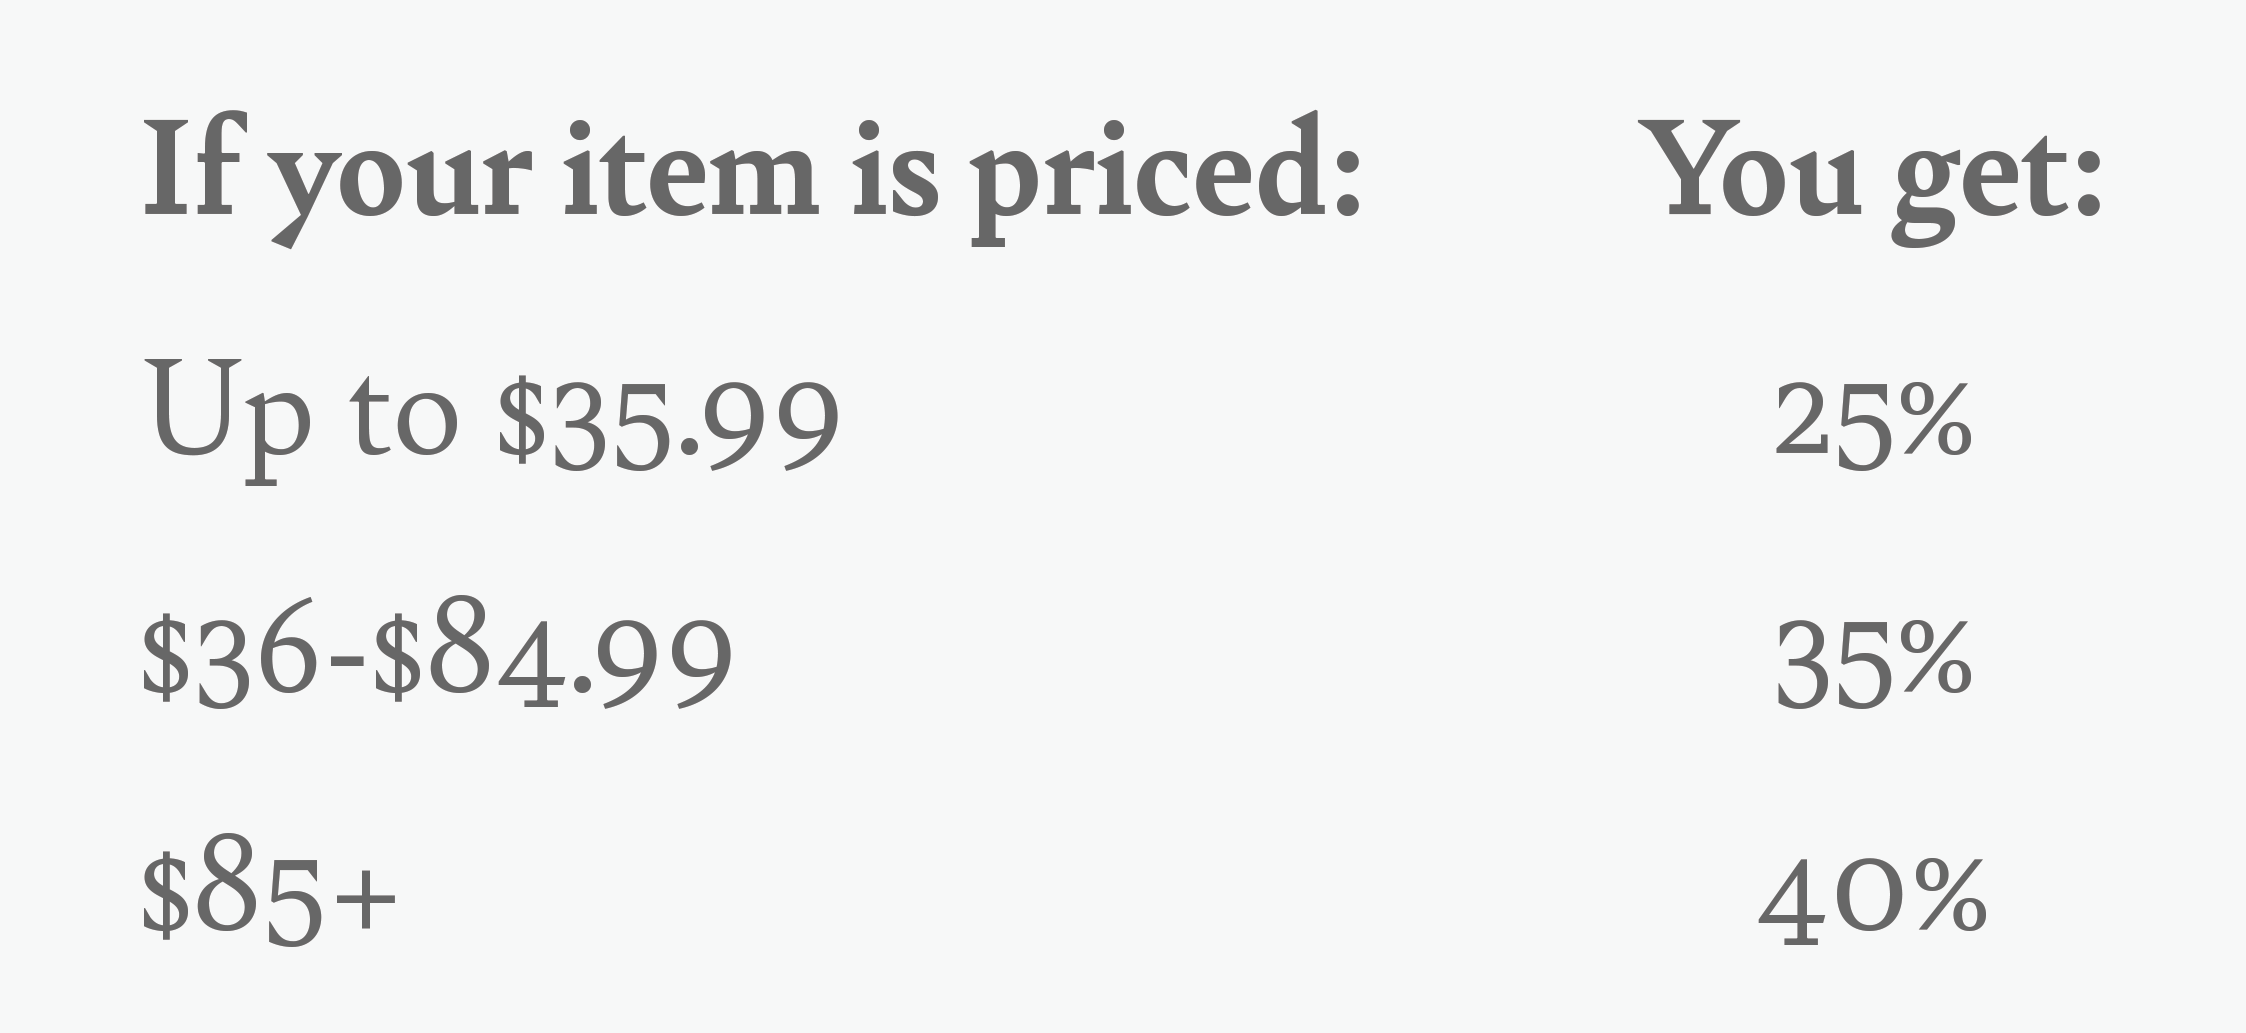
Task: Click the 35% payout value
Action: tap(1872, 662)
